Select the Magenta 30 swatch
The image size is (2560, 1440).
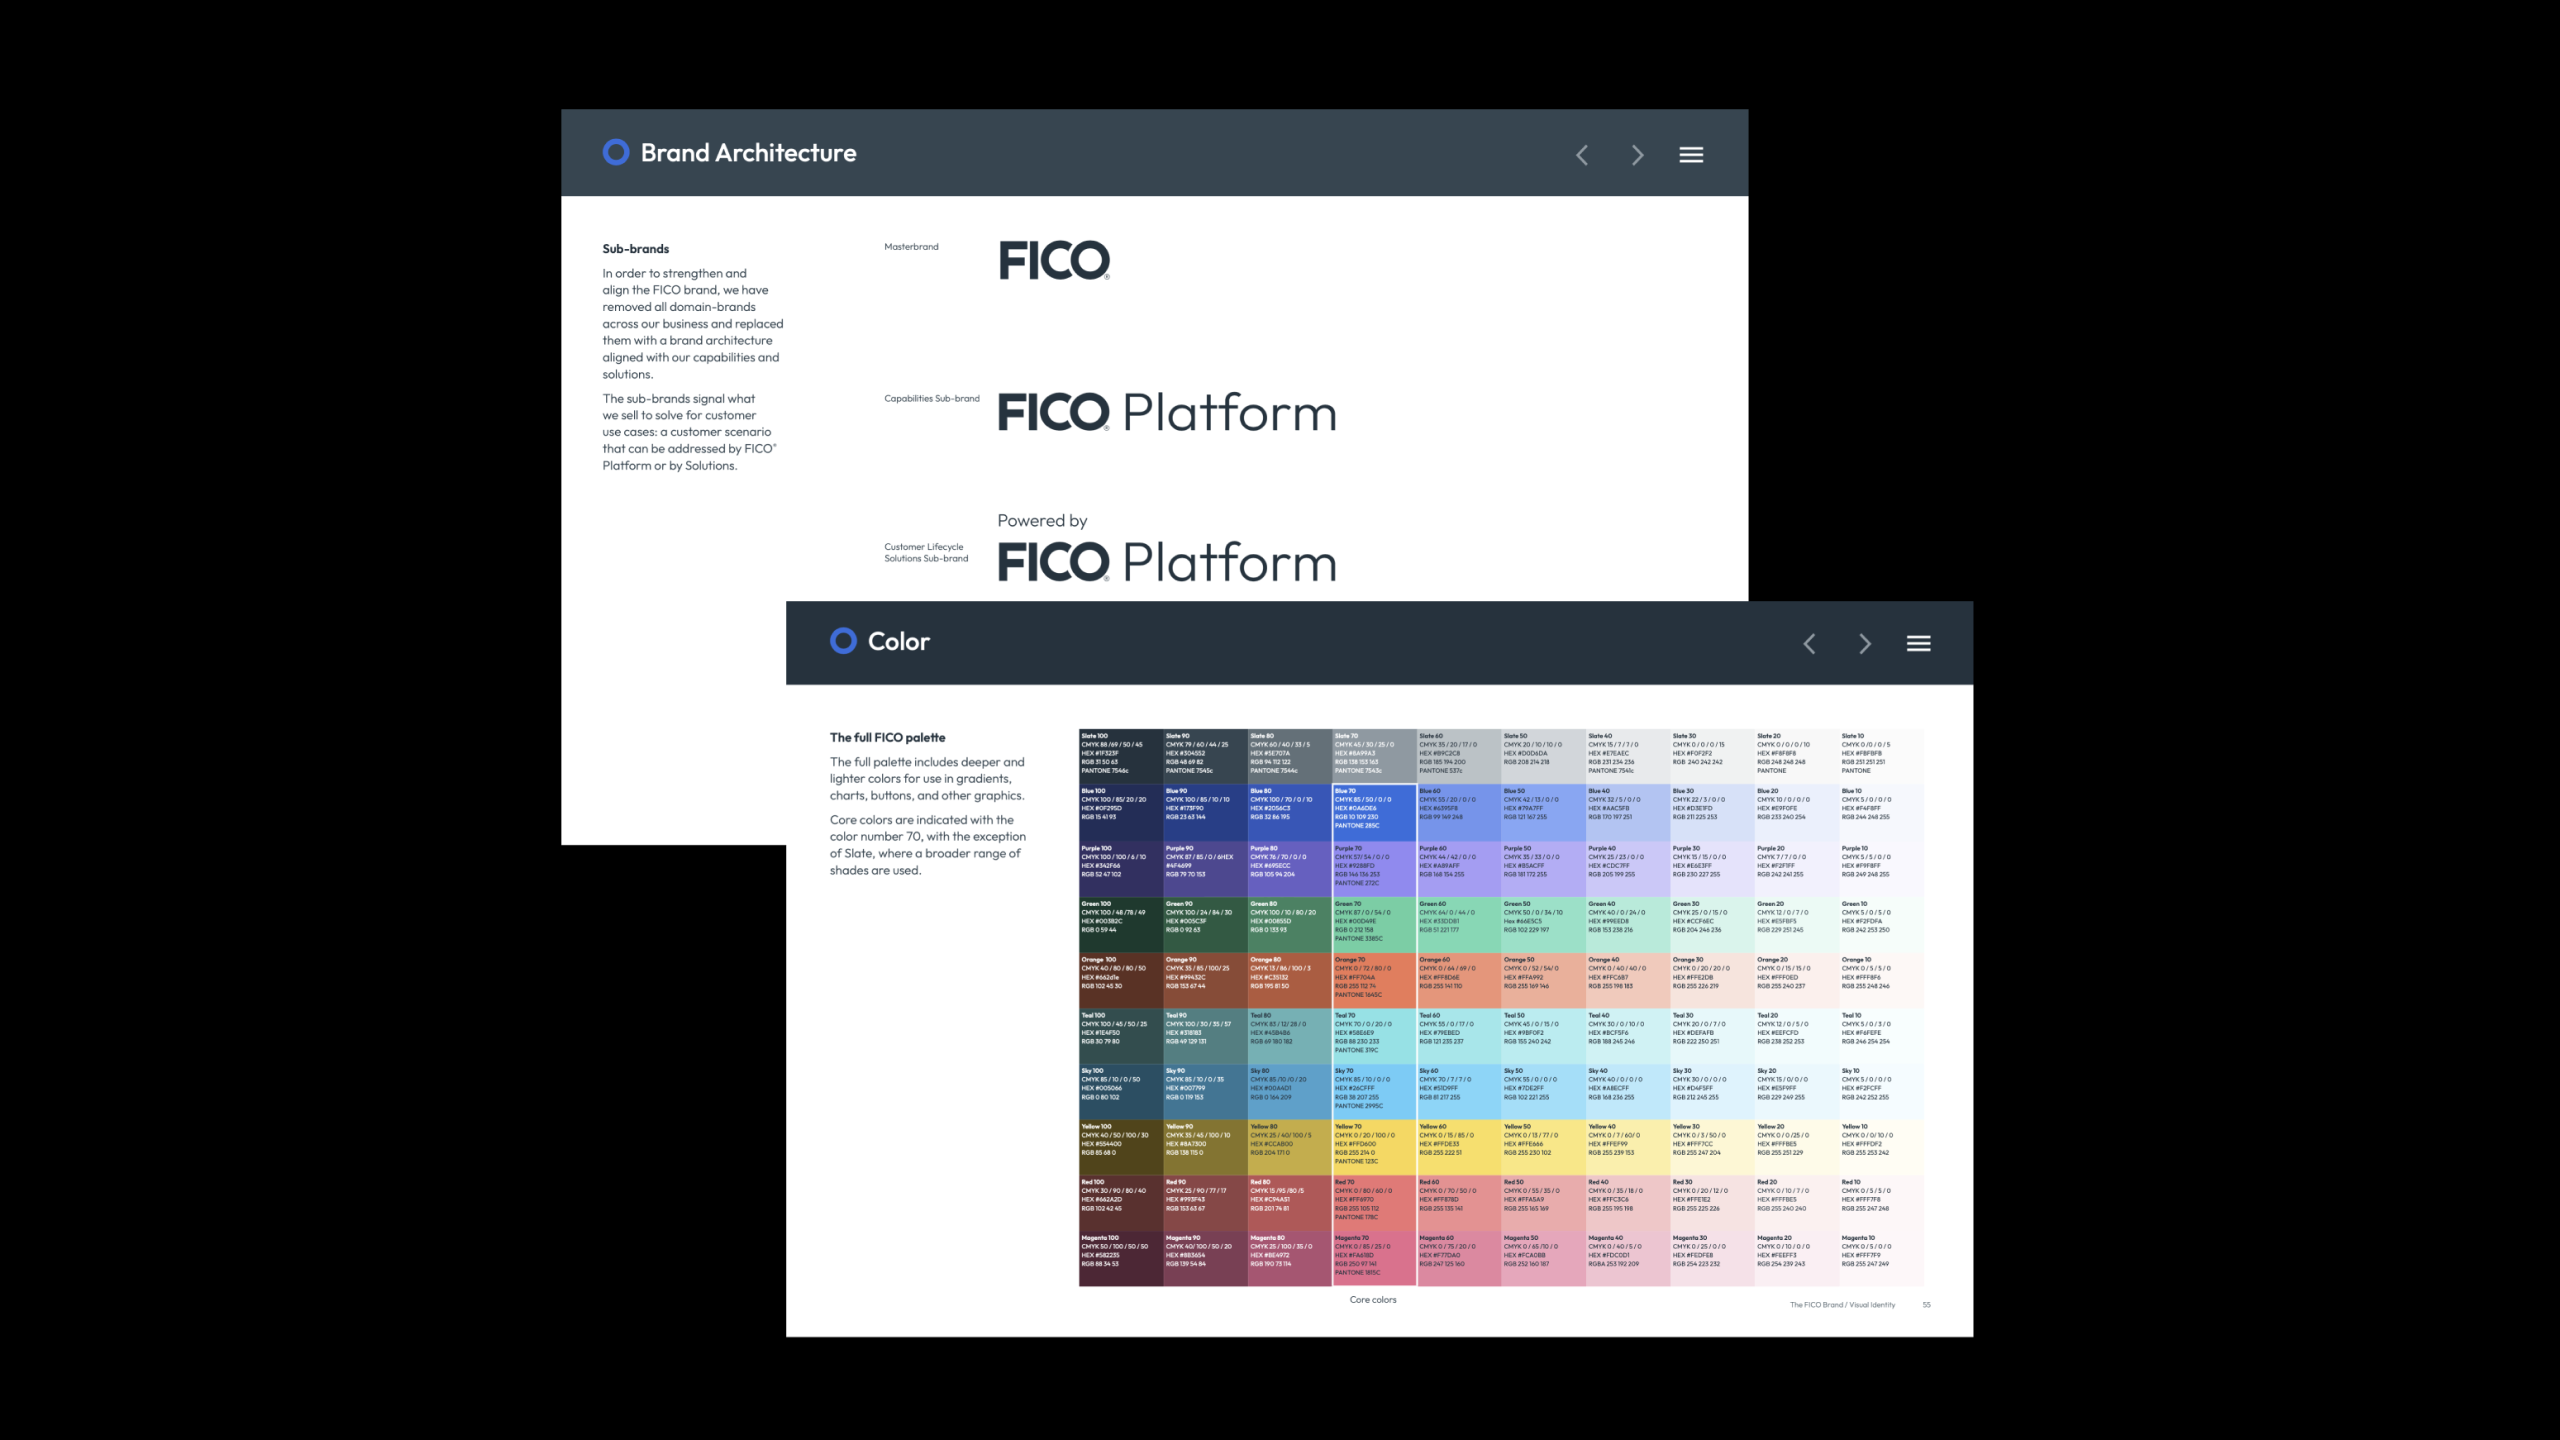1712,1259
